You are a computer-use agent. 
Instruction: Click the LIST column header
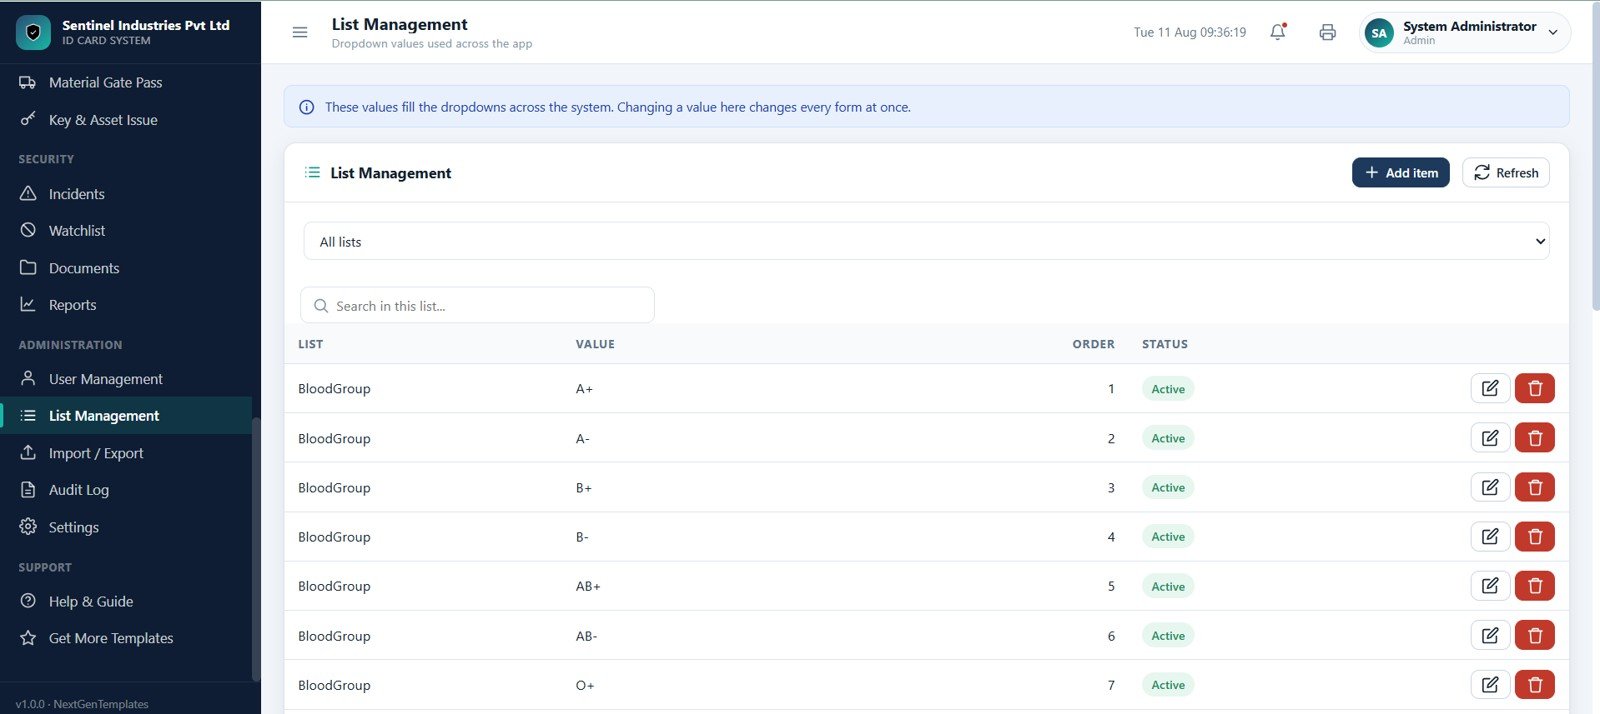coord(310,344)
